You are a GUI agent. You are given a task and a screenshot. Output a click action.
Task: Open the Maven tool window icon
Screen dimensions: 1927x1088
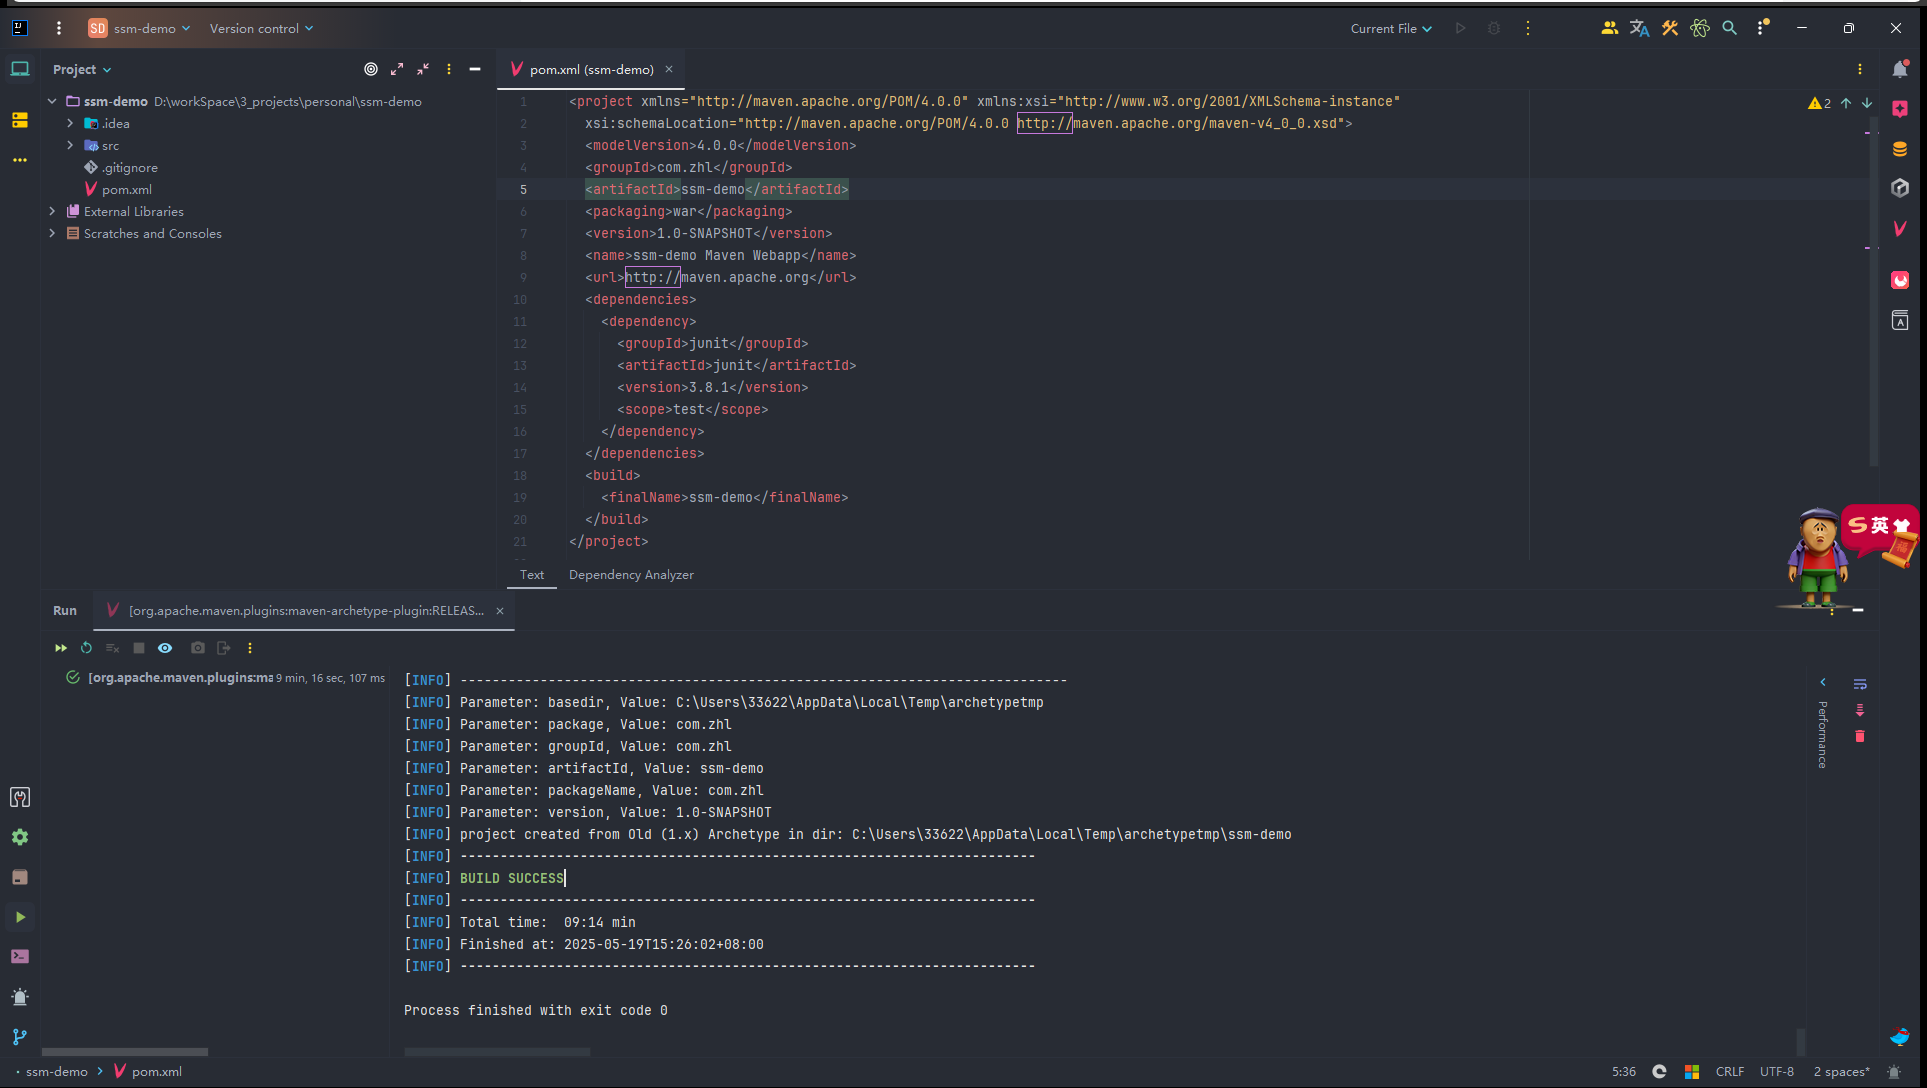[1900, 229]
